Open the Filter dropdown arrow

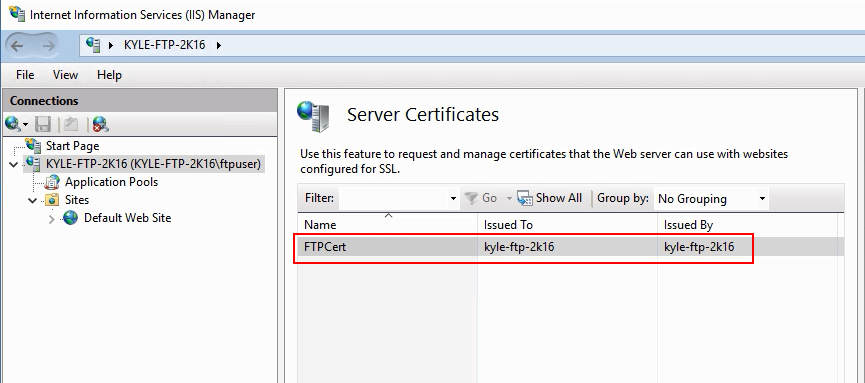pyautogui.click(x=453, y=198)
